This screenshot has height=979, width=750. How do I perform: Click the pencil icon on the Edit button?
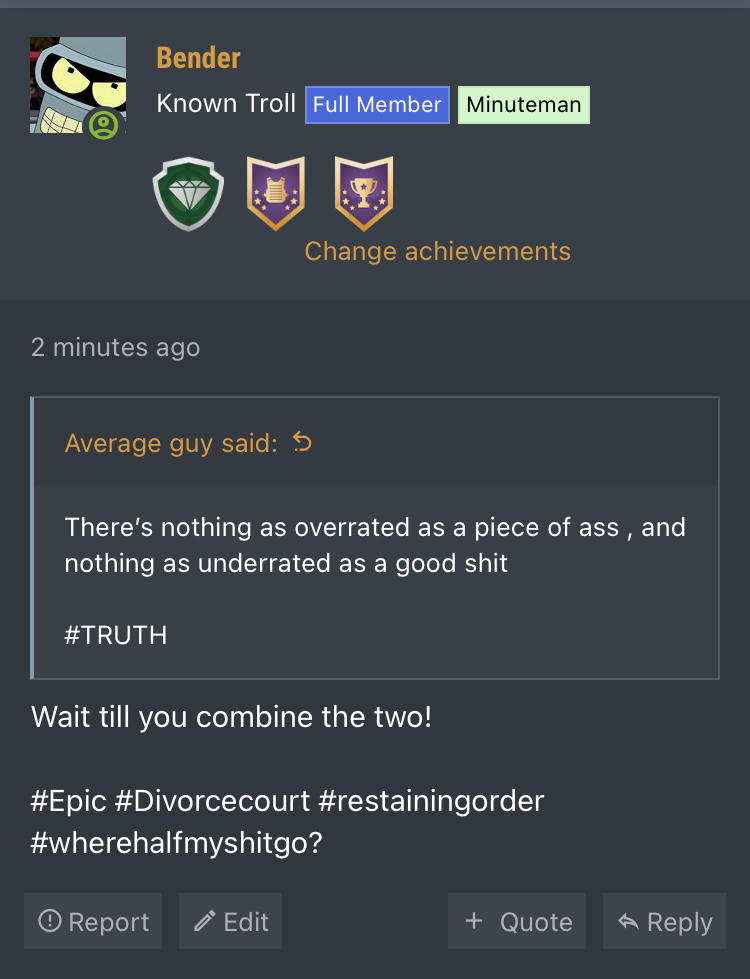(204, 921)
